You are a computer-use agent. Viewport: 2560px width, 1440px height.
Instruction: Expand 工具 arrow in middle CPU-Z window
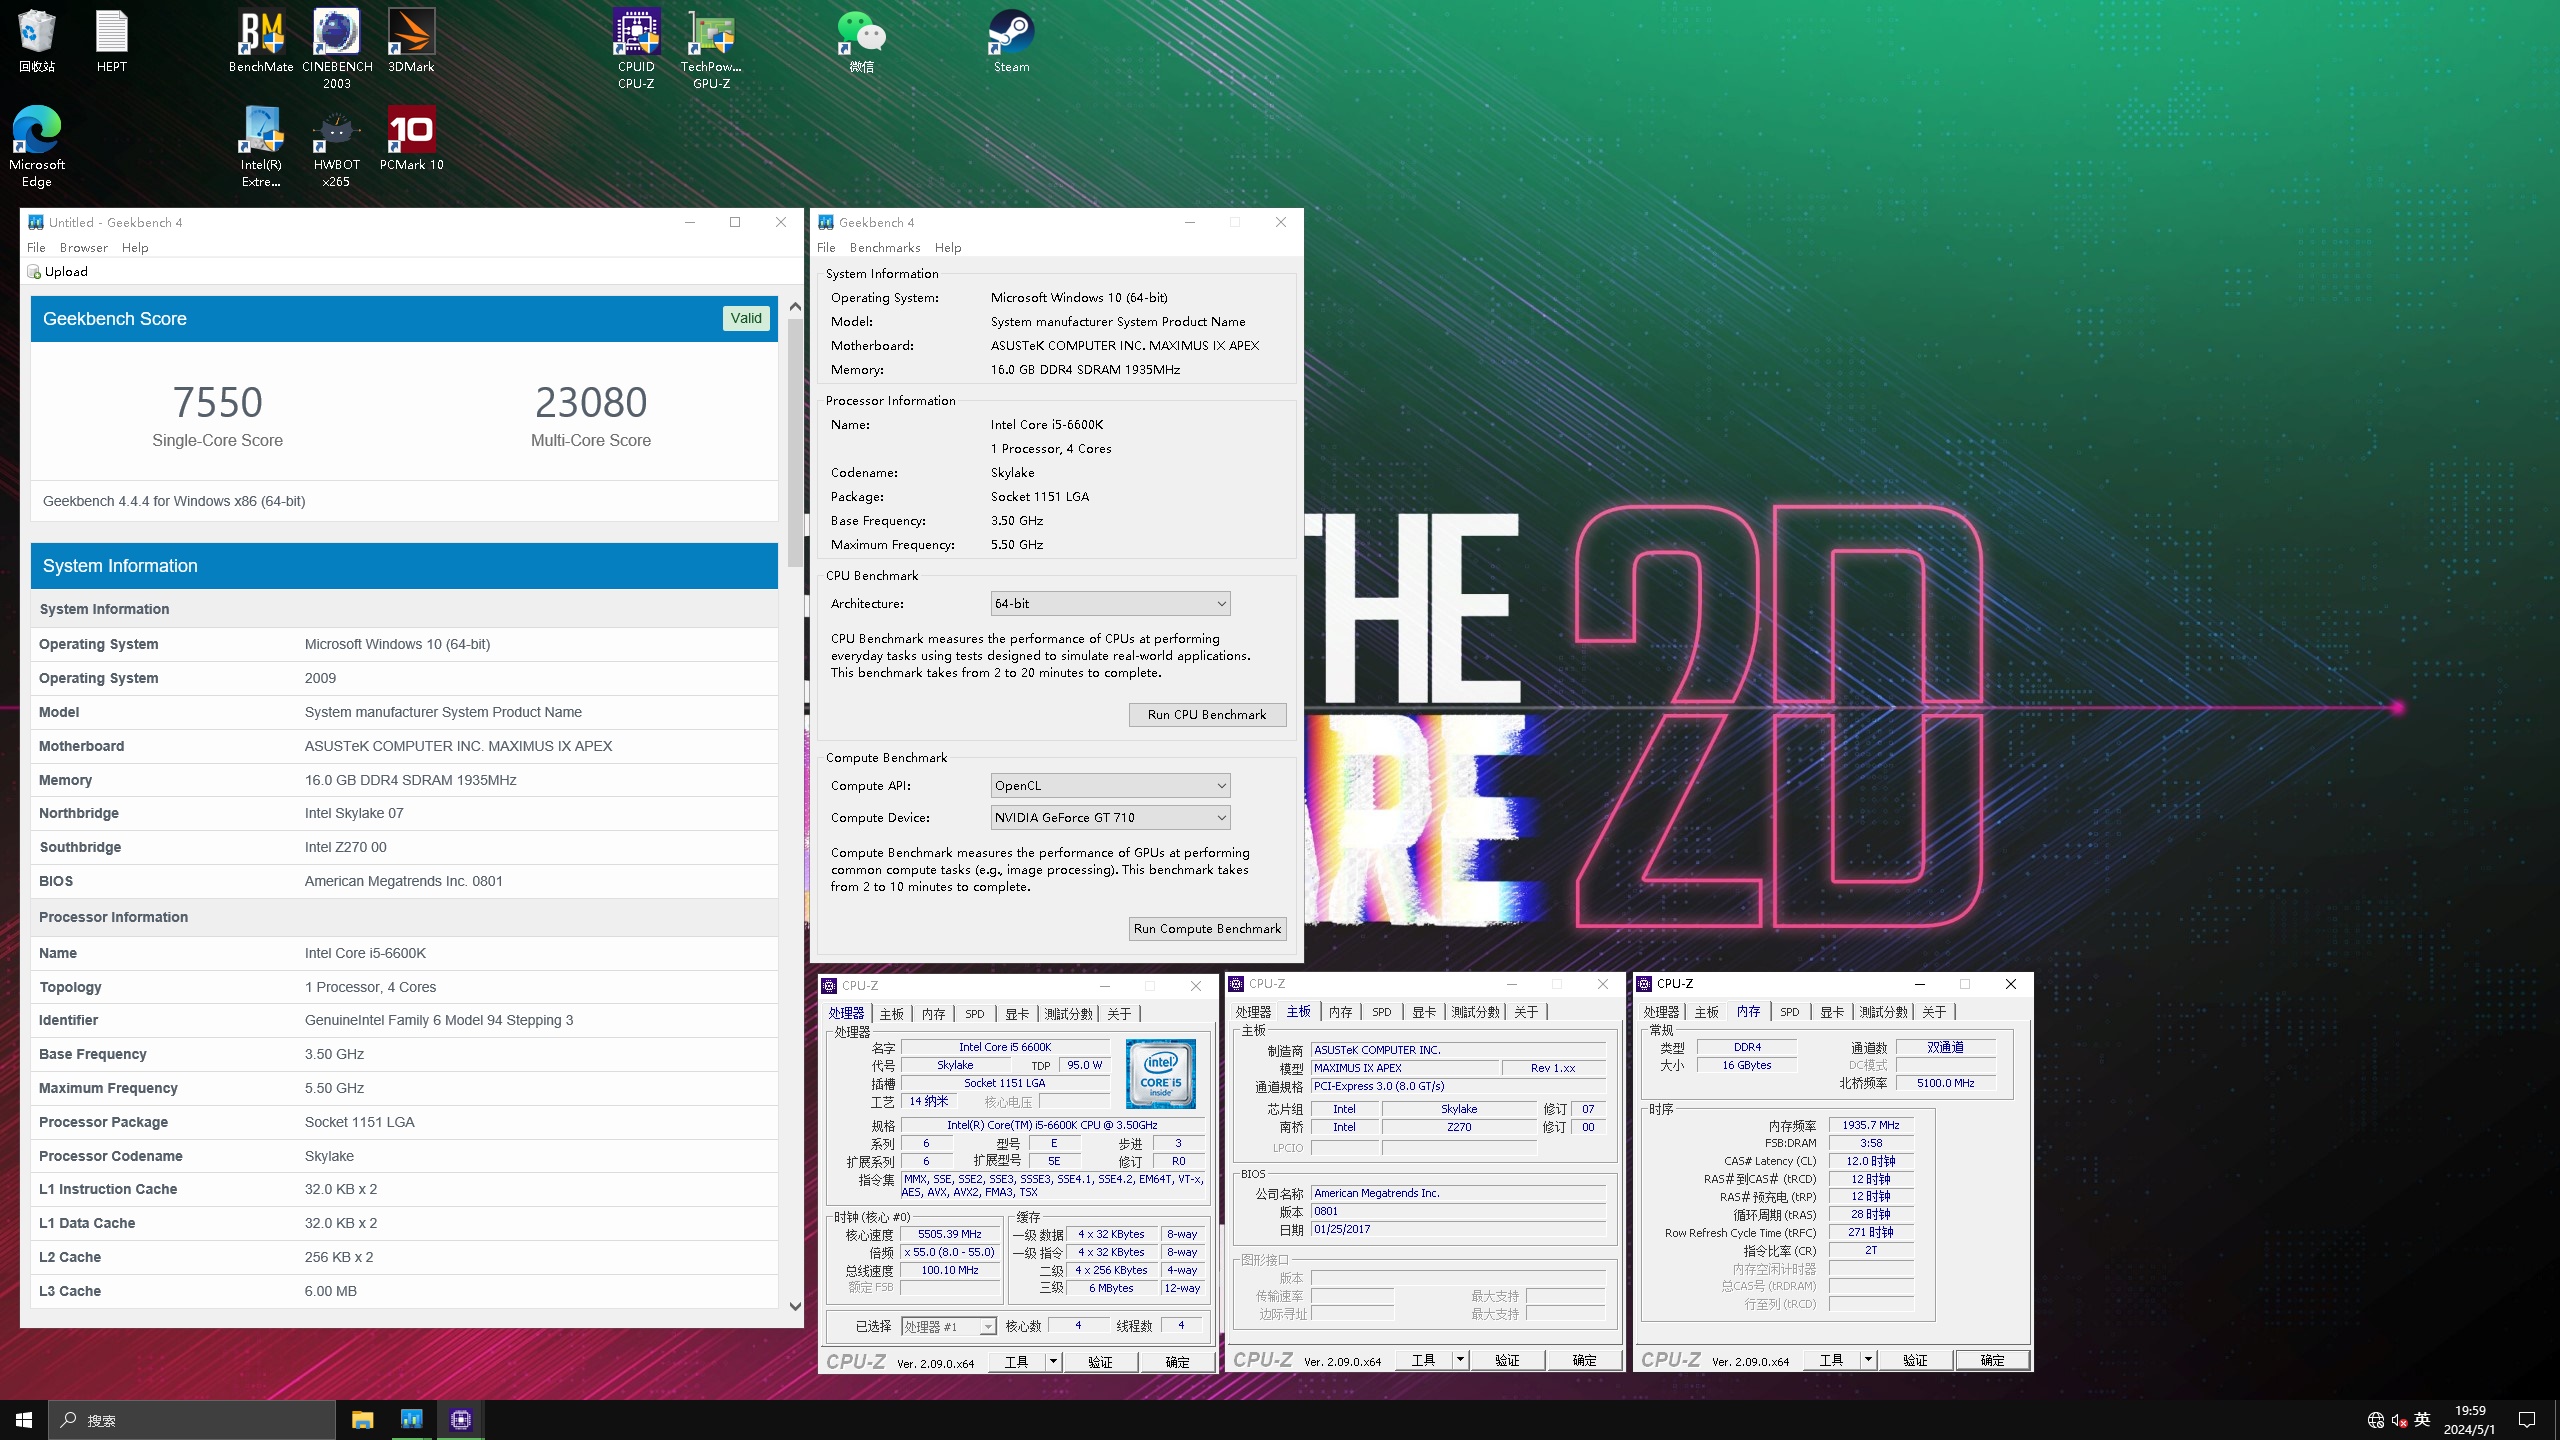(x=1460, y=1360)
